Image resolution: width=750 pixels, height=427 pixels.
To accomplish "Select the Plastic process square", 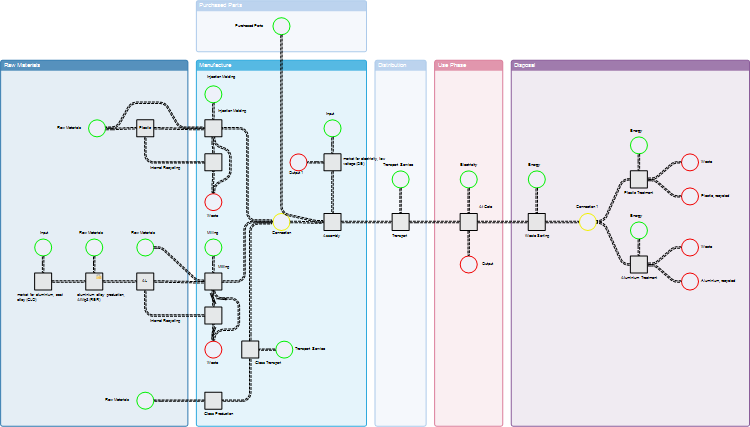I will pos(145,128).
